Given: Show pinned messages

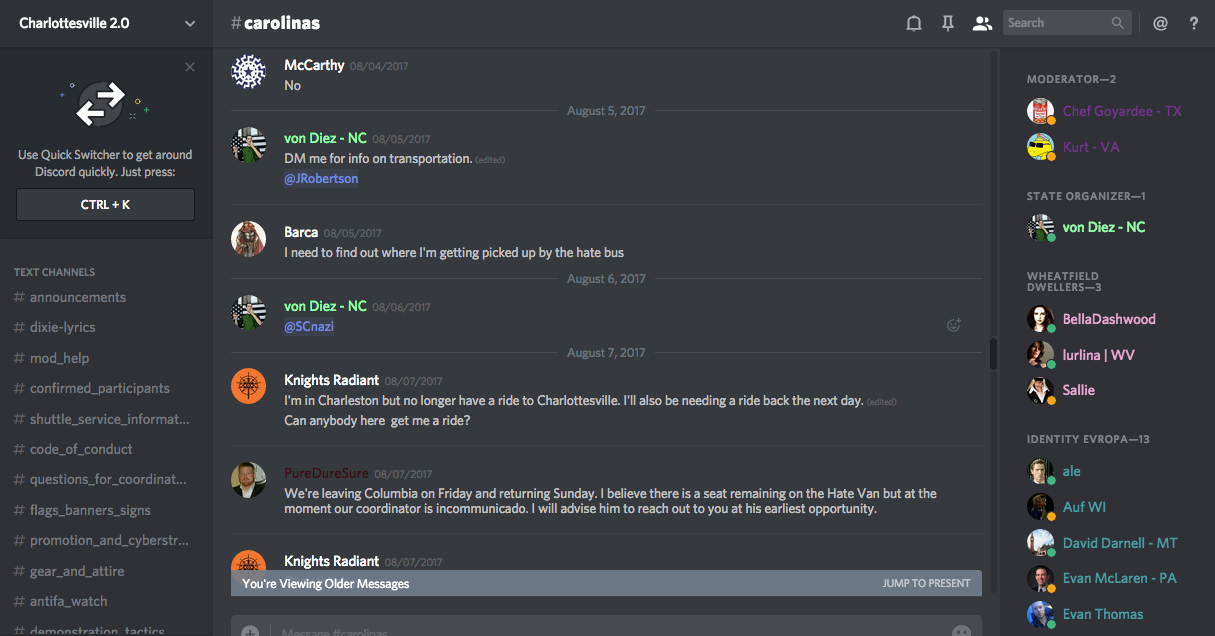Looking at the screenshot, I should tap(948, 23).
